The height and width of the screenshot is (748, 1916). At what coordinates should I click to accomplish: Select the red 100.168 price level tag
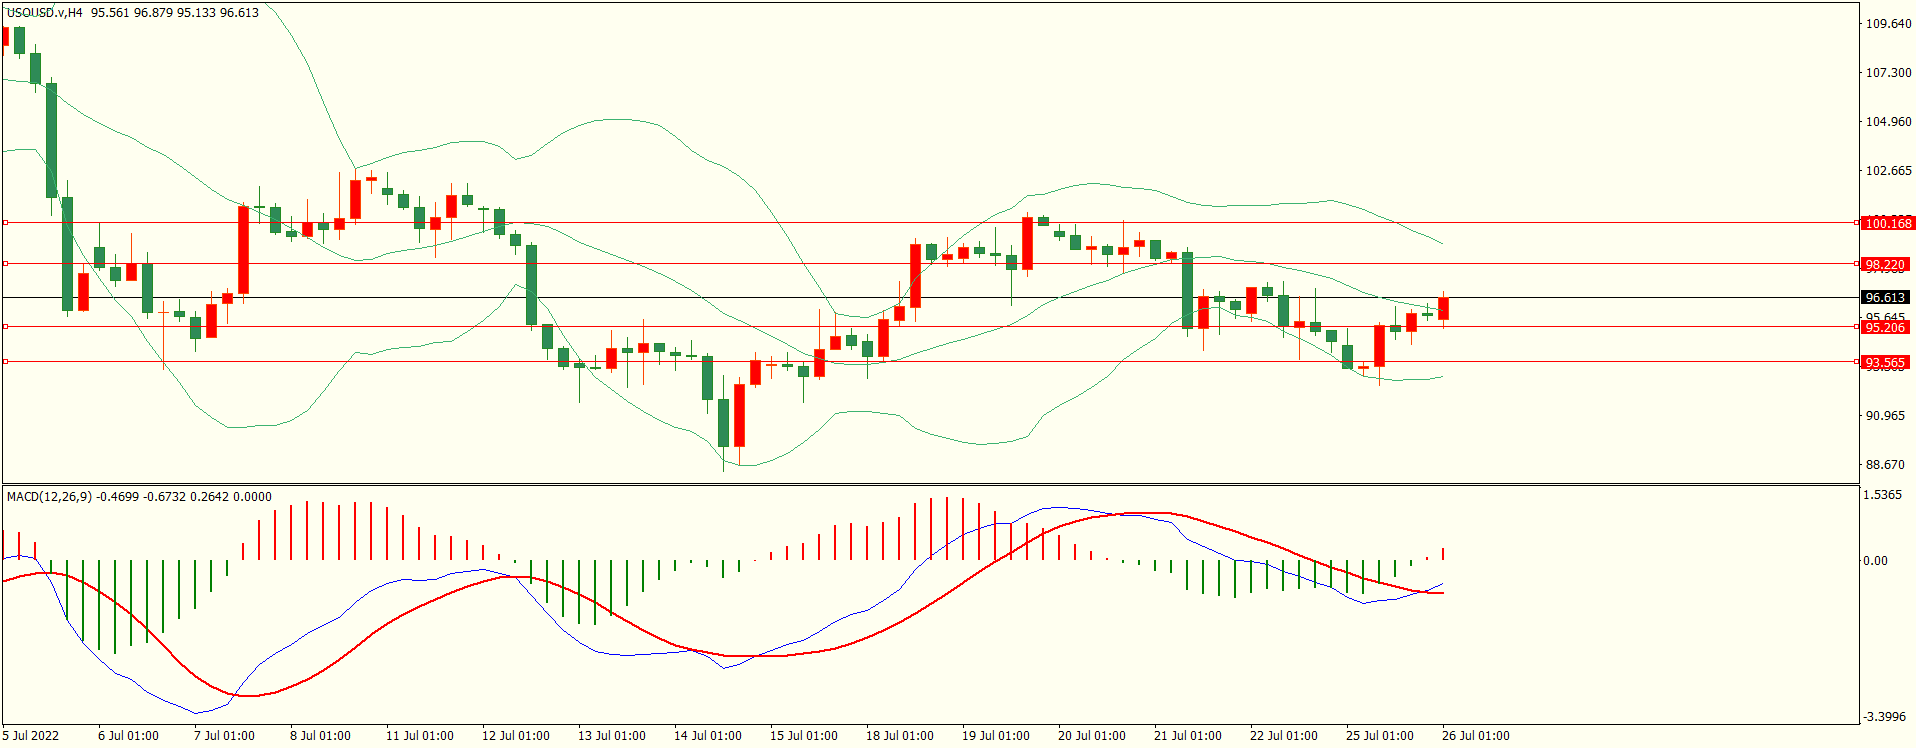pos(1887,223)
